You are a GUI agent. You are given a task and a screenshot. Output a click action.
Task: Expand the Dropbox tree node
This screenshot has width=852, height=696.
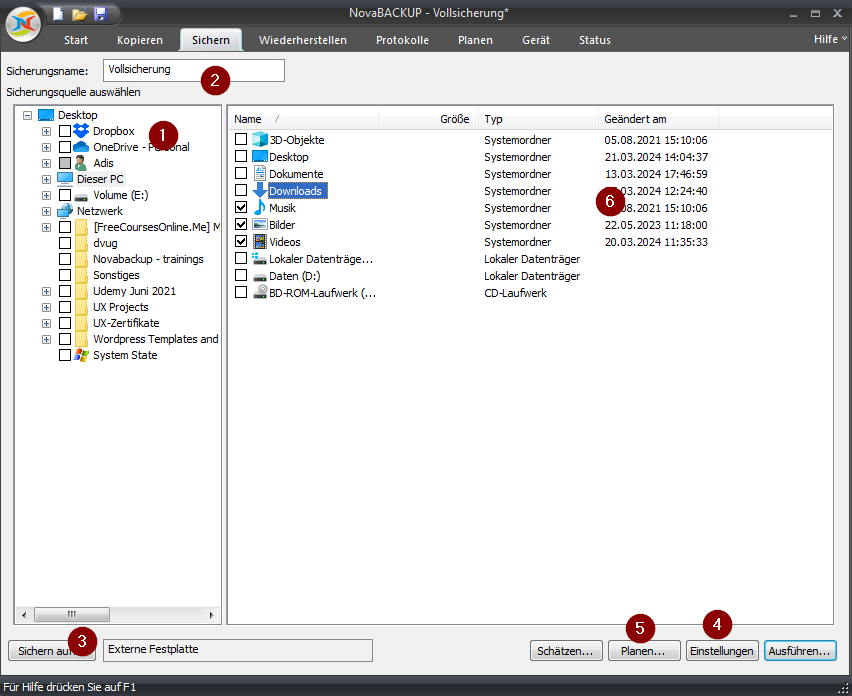pos(46,131)
